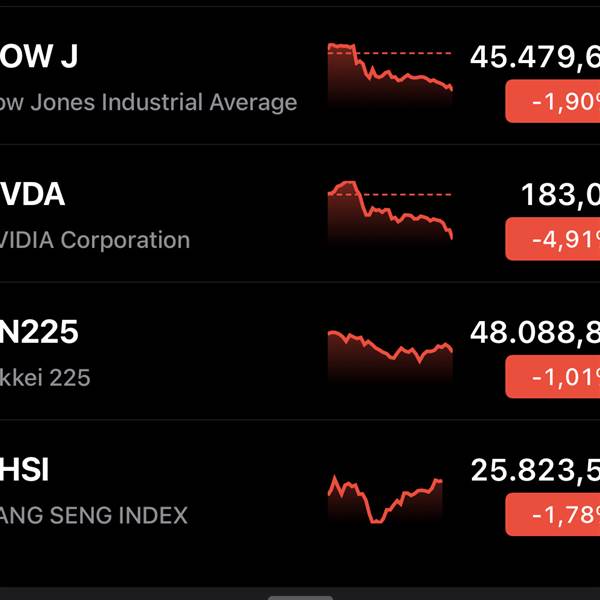This screenshot has width=600, height=600.
Task: Open the Hang Seng sparkline chart
Action: tap(387, 497)
